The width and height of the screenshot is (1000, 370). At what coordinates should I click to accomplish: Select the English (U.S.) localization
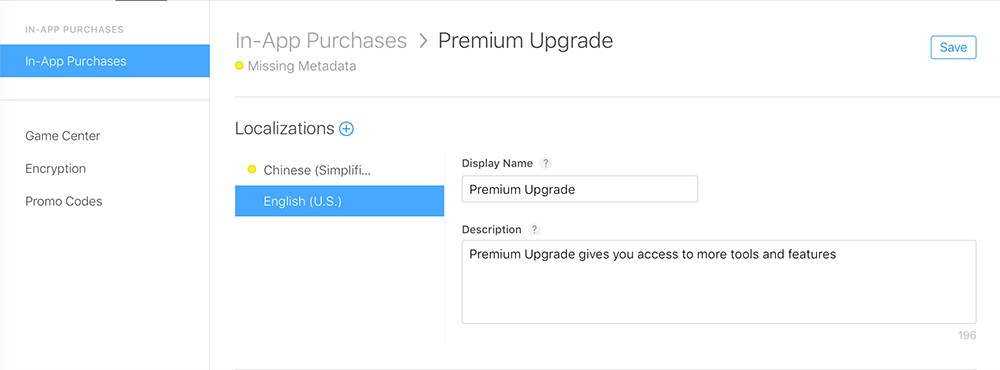point(339,201)
